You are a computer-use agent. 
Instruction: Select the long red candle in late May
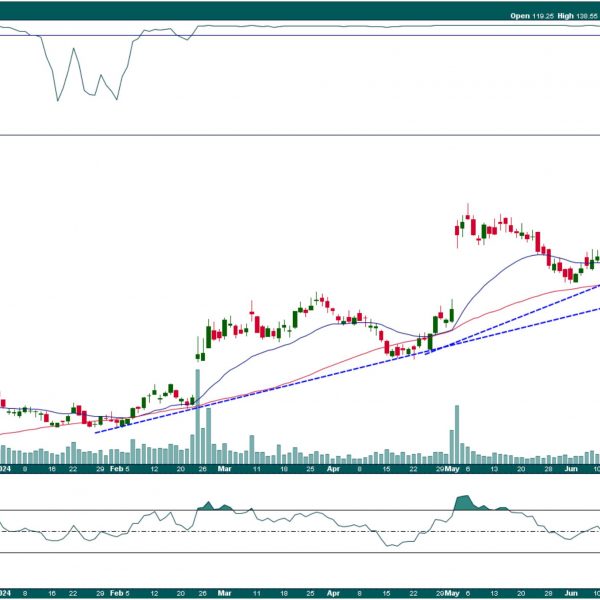(538, 242)
